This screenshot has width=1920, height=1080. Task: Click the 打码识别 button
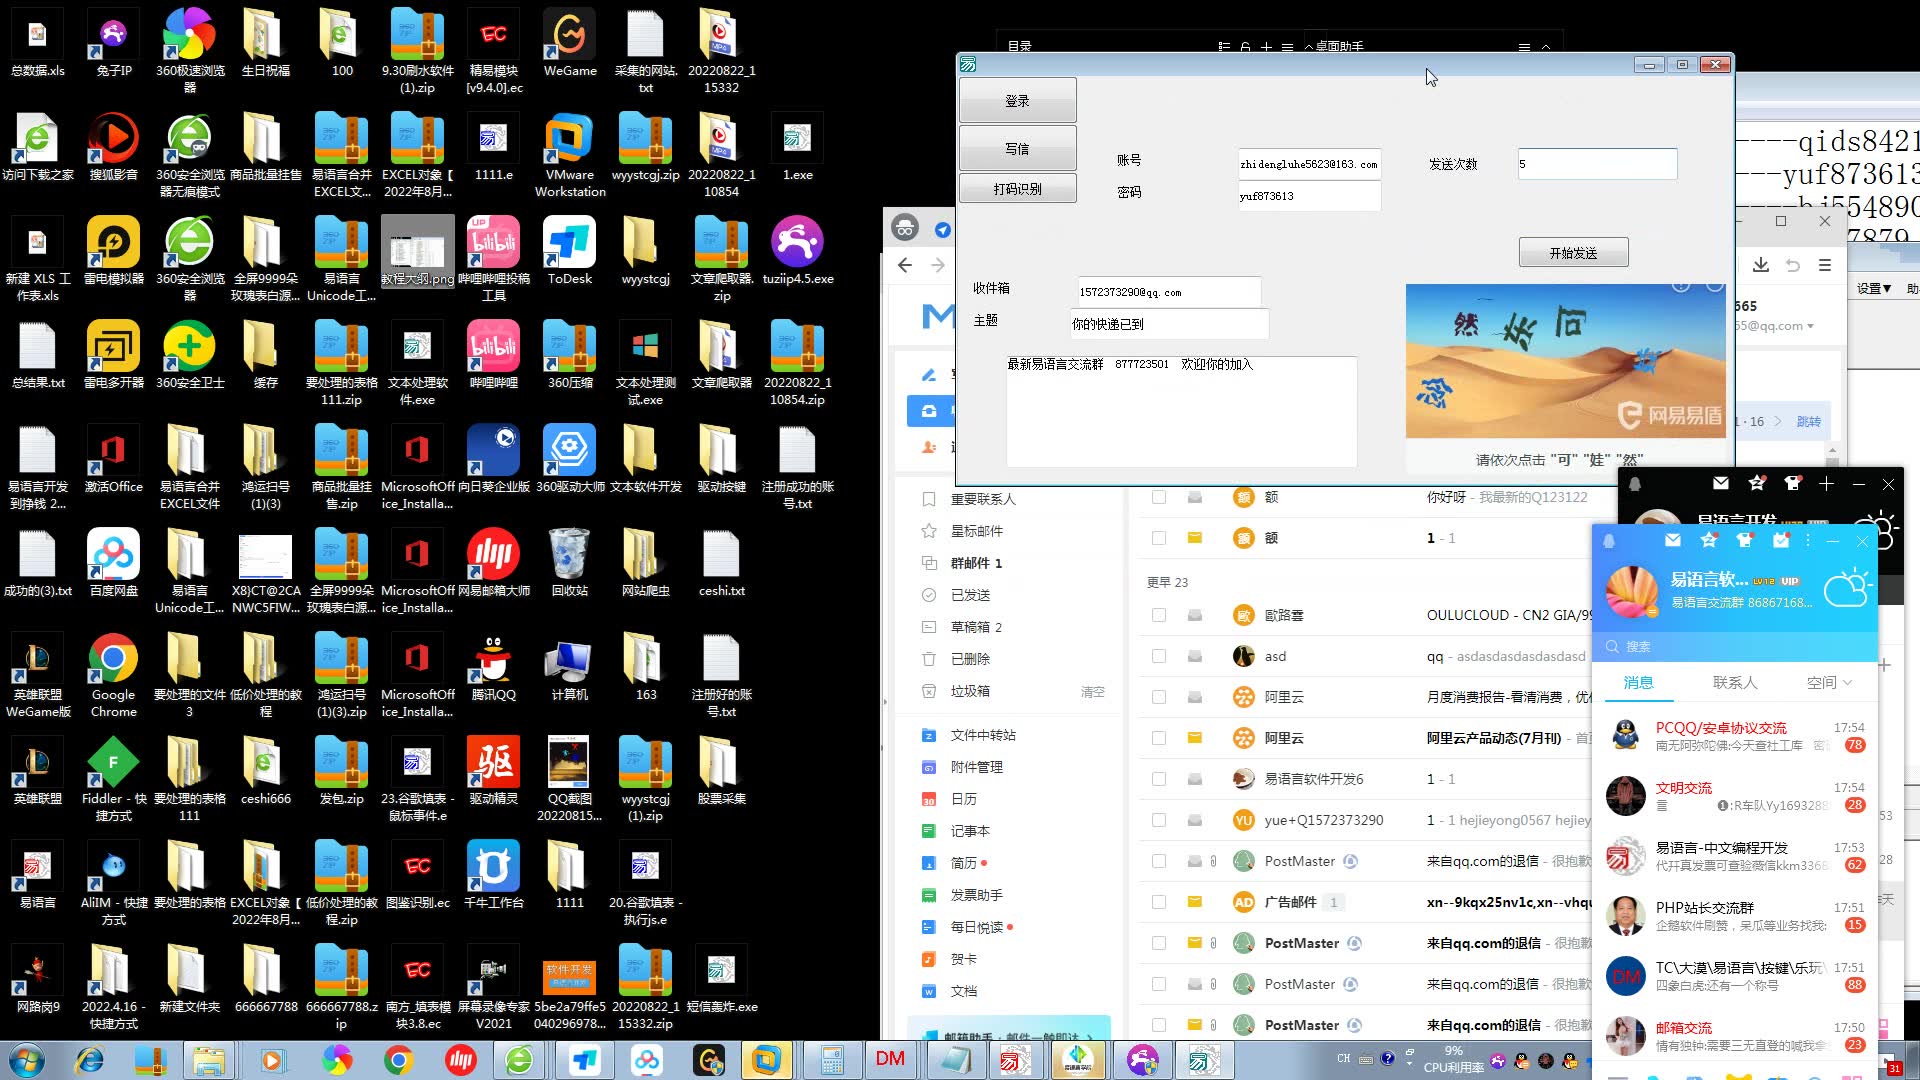1017,189
